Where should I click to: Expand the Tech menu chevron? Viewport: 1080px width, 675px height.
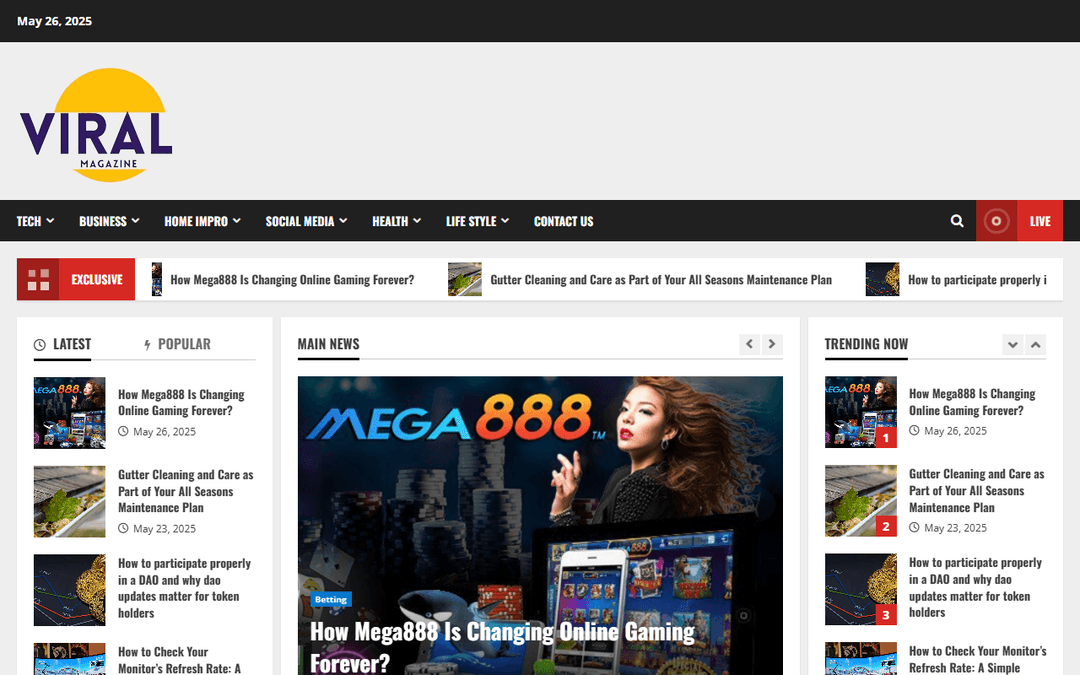pos(50,220)
